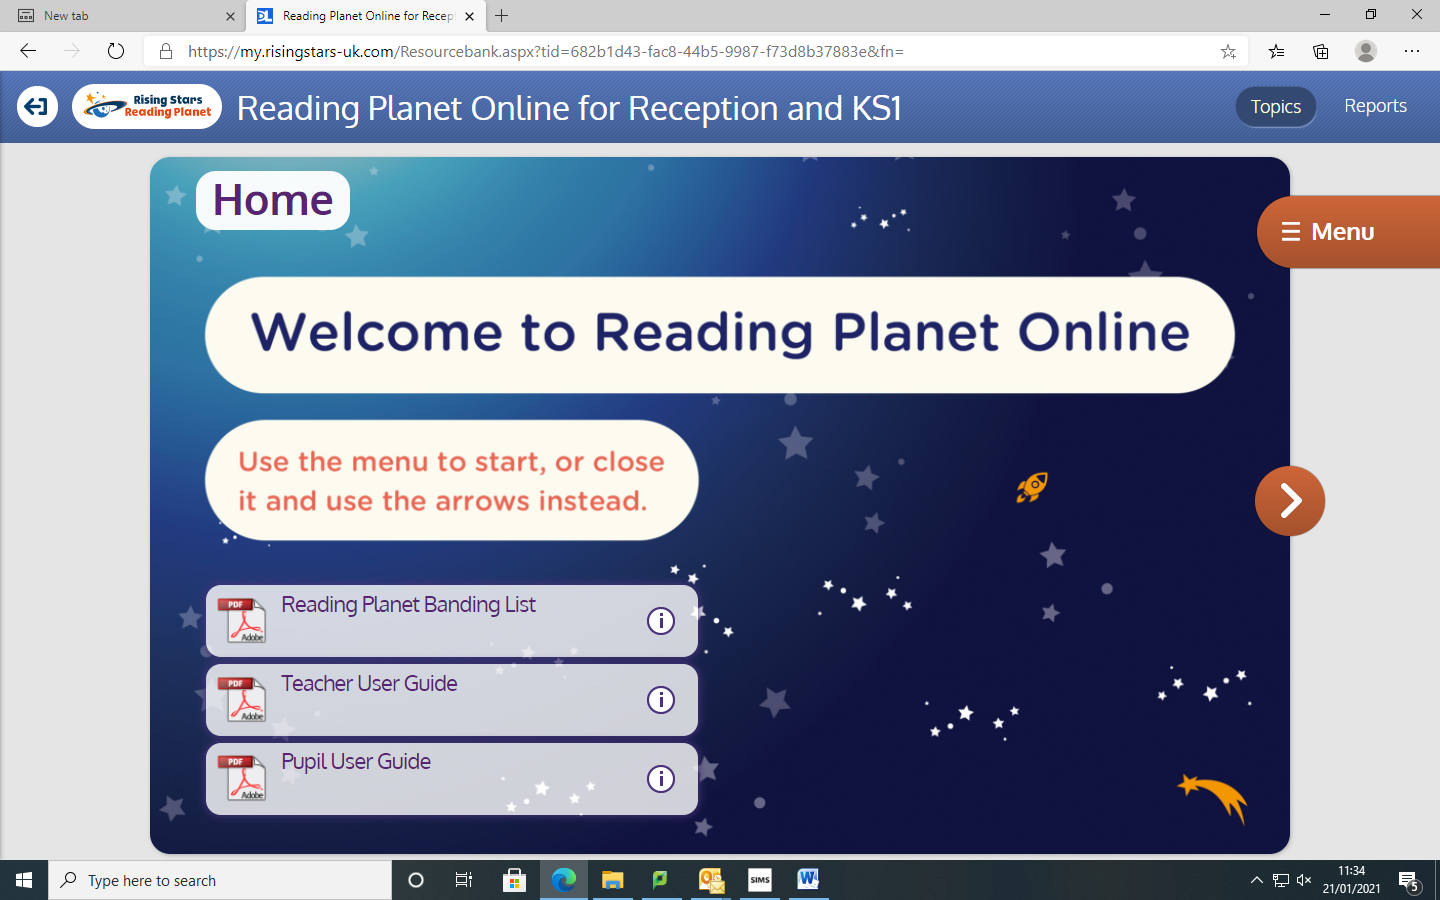Show hidden system tray icons
The image size is (1440, 900).
[1257, 880]
